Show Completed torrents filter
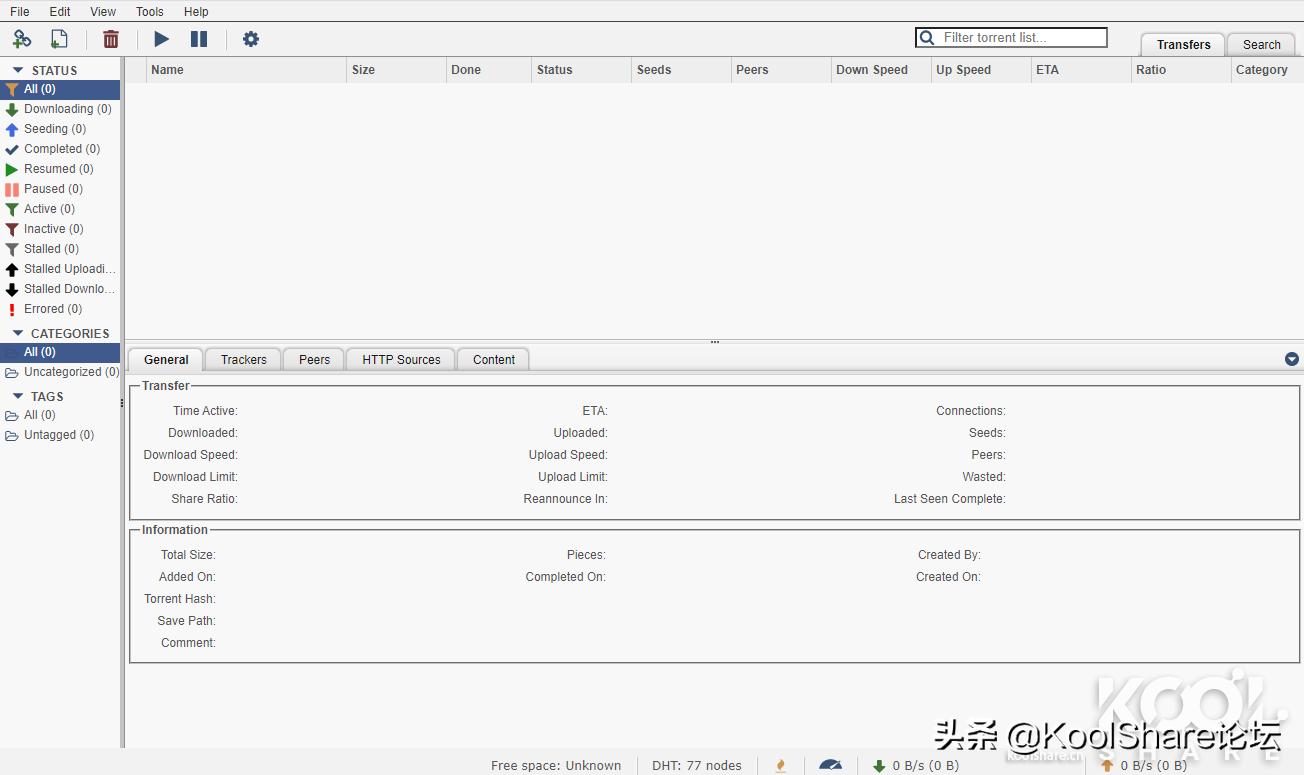This screenshot has width=1304, height=775. coord(60,149)
